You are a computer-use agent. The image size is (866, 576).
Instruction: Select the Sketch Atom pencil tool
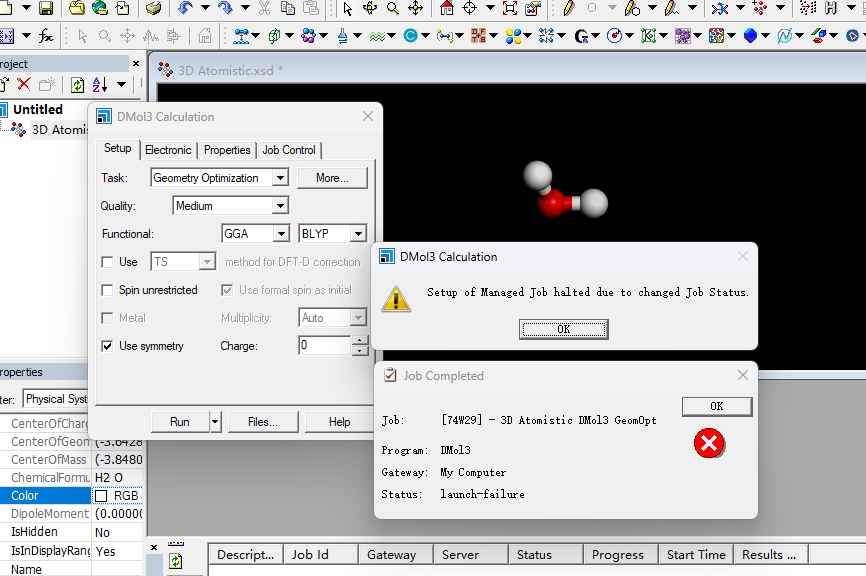pos(568,9)
